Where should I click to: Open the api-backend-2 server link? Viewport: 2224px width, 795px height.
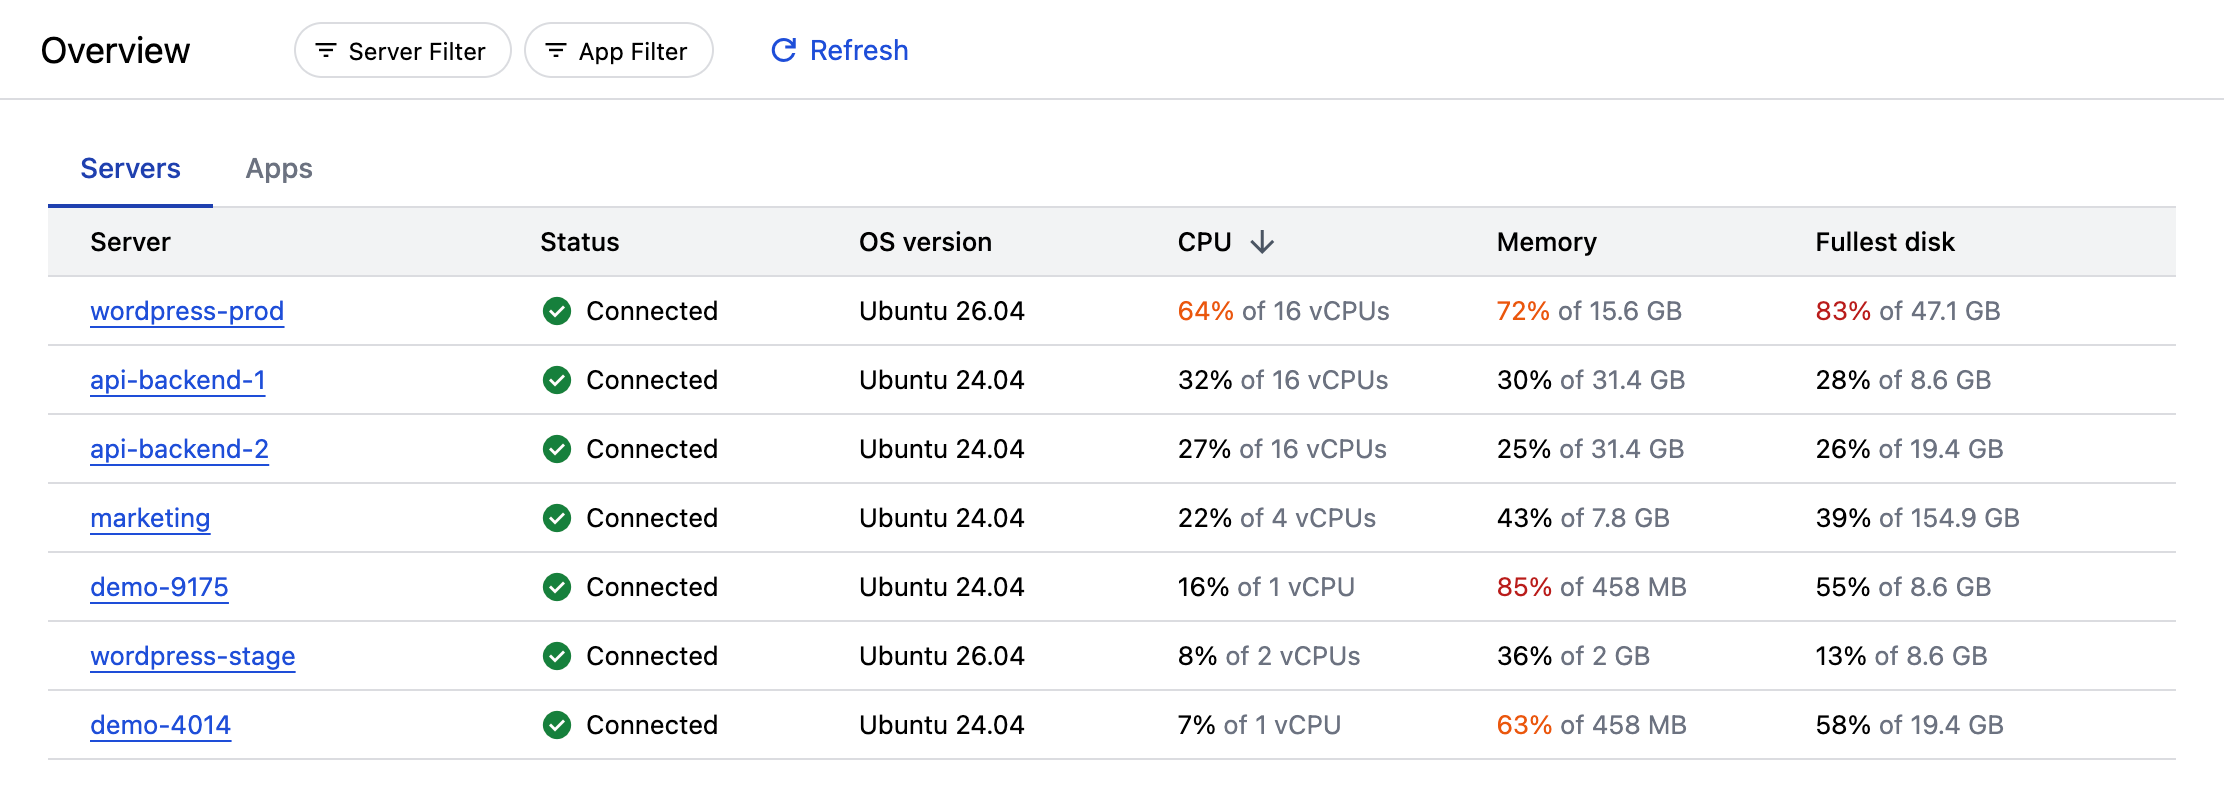tap(179, 449)
